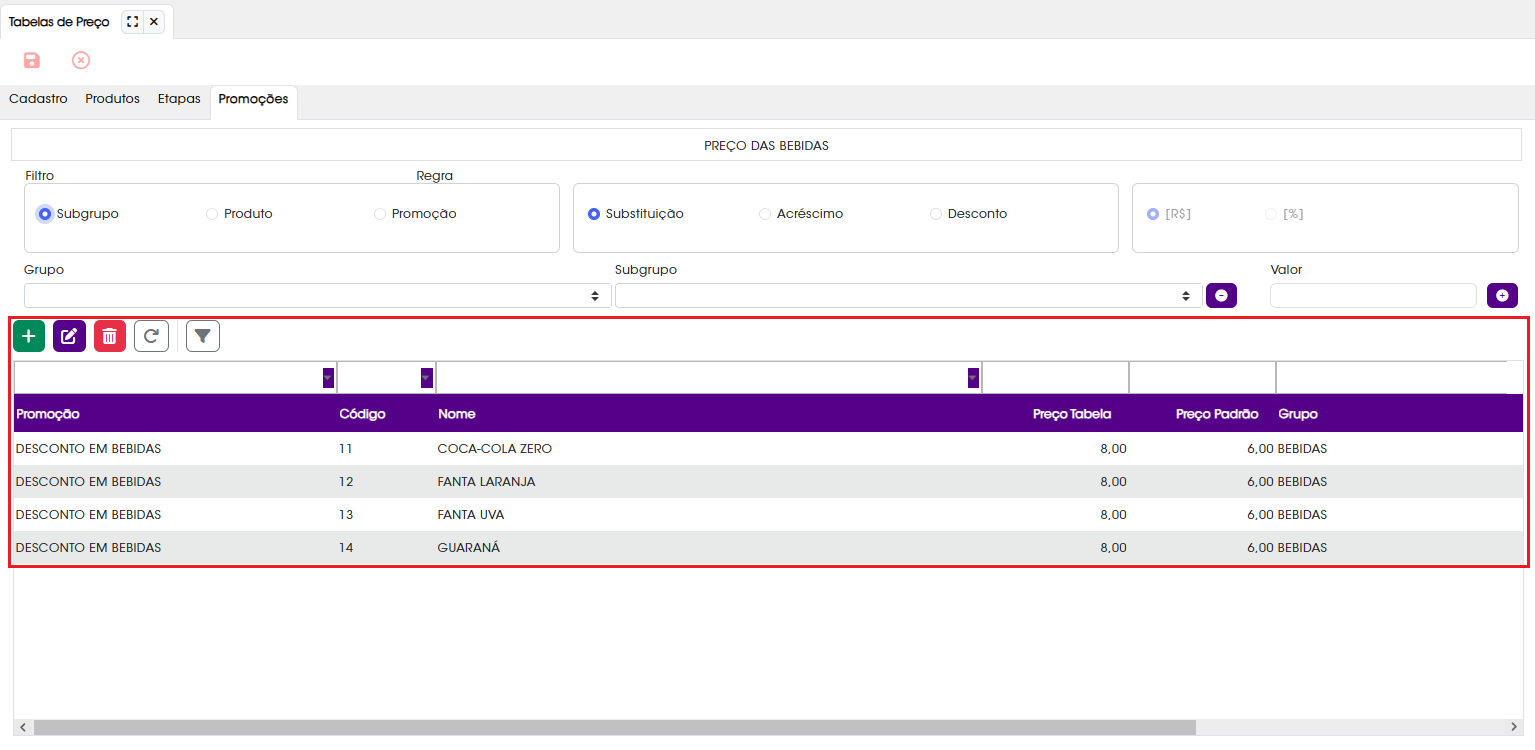
Task: Select the Desconto rule radio button
Action: point(936,214)
